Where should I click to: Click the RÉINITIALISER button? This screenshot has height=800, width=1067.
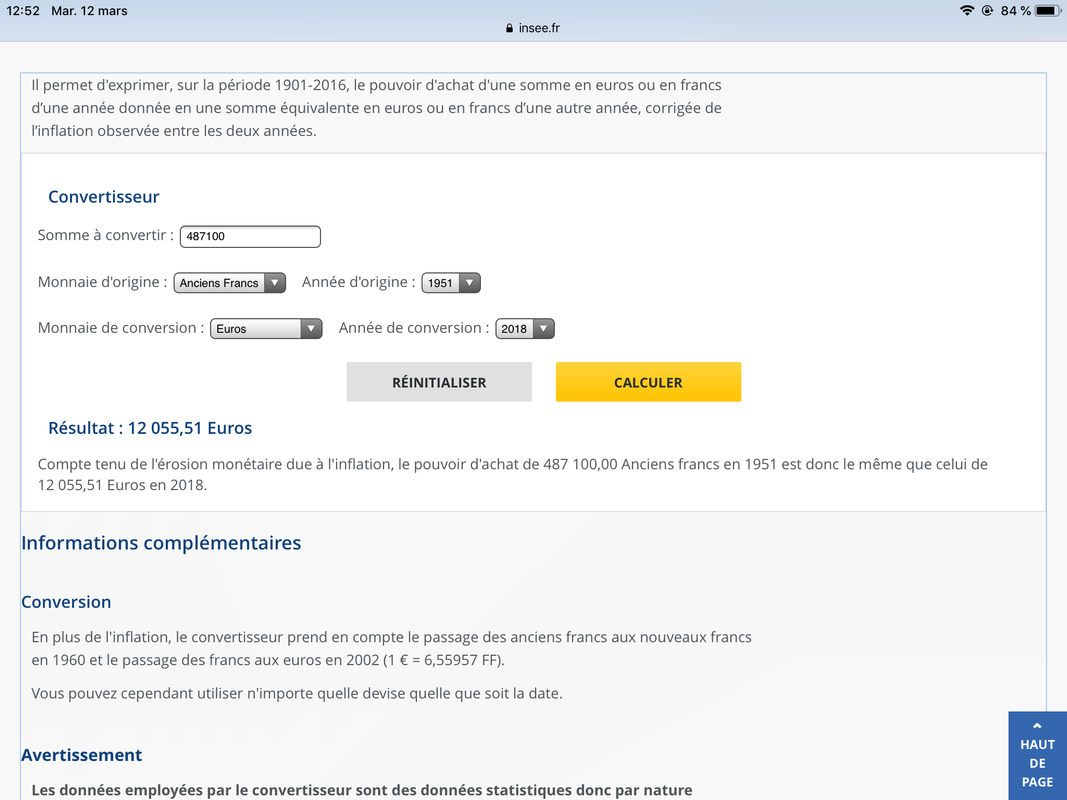pyautogui.click(x=439, y=382)
